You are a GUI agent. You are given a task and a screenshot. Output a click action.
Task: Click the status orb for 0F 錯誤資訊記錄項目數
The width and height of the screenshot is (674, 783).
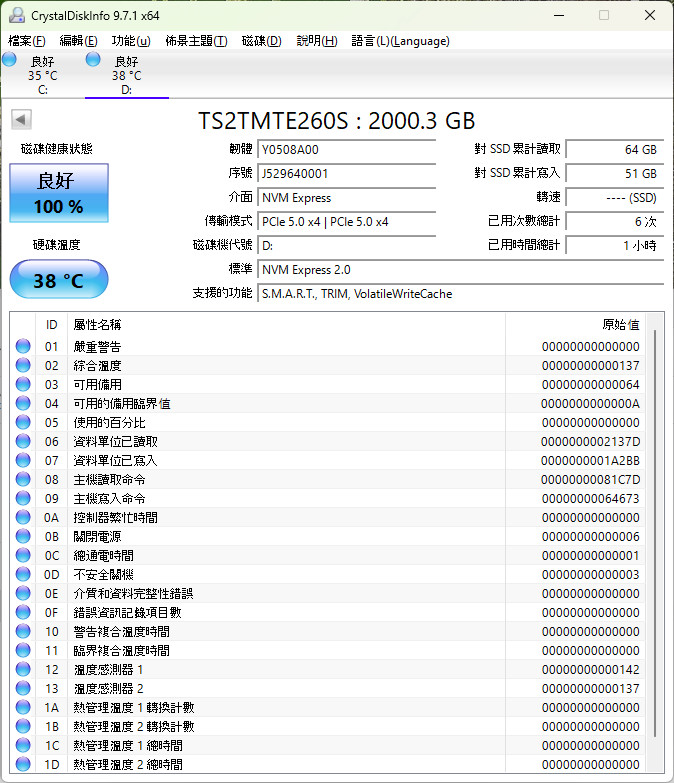click(x=23, y=612)
